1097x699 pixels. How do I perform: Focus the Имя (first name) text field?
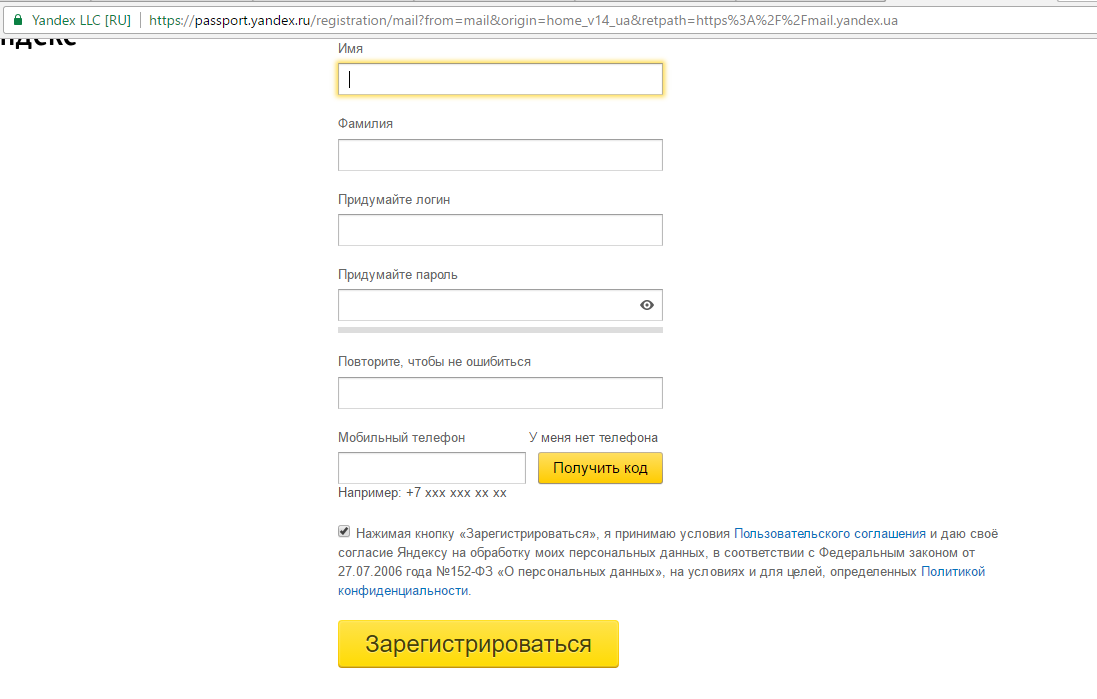[500, 79]
